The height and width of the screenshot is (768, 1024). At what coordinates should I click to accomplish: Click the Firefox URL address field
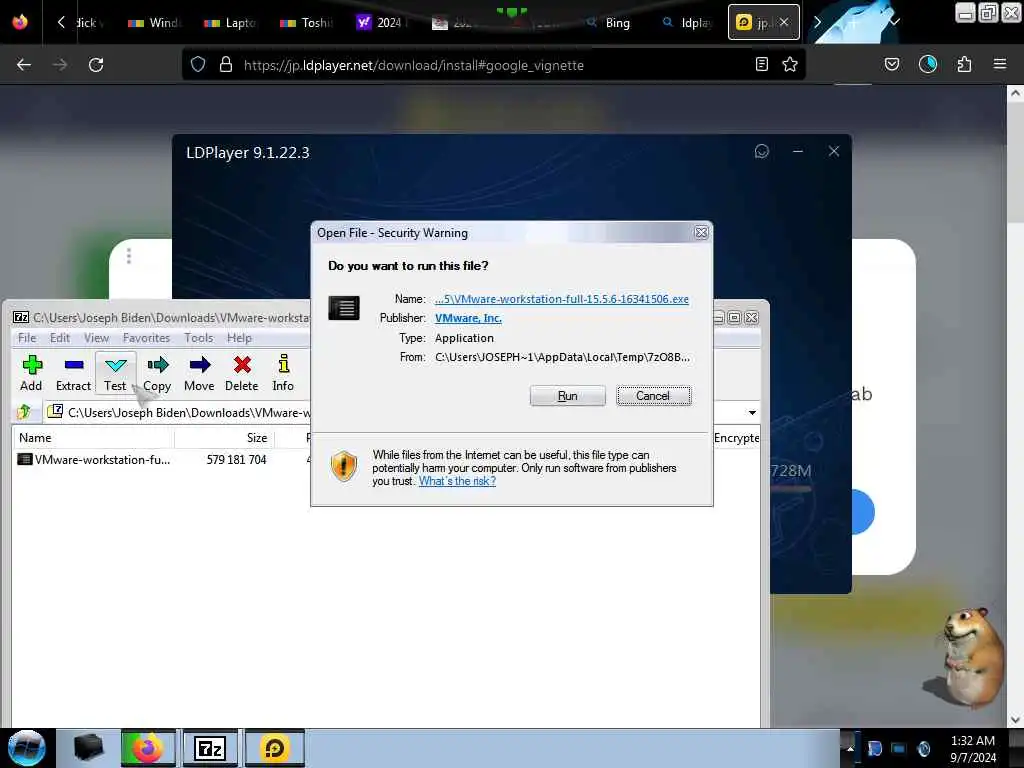pos(493,65)
